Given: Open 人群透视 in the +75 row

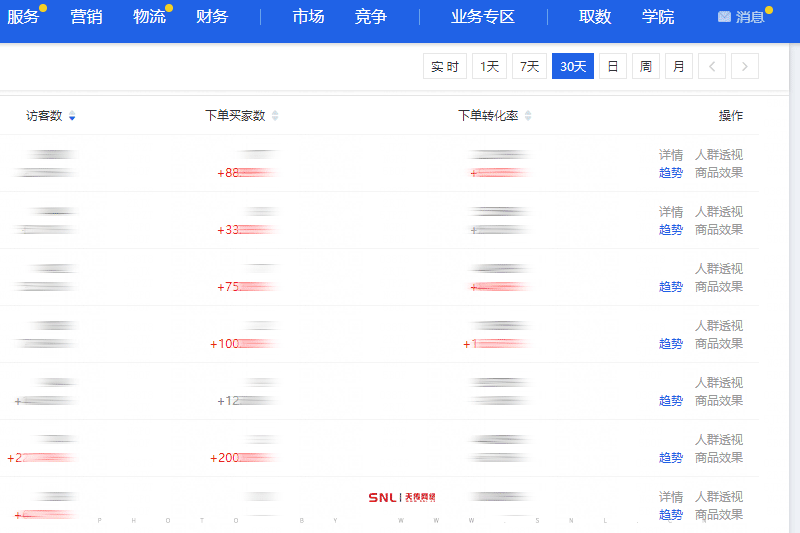Looking at the screenshot, I should (x=719, y=269).
